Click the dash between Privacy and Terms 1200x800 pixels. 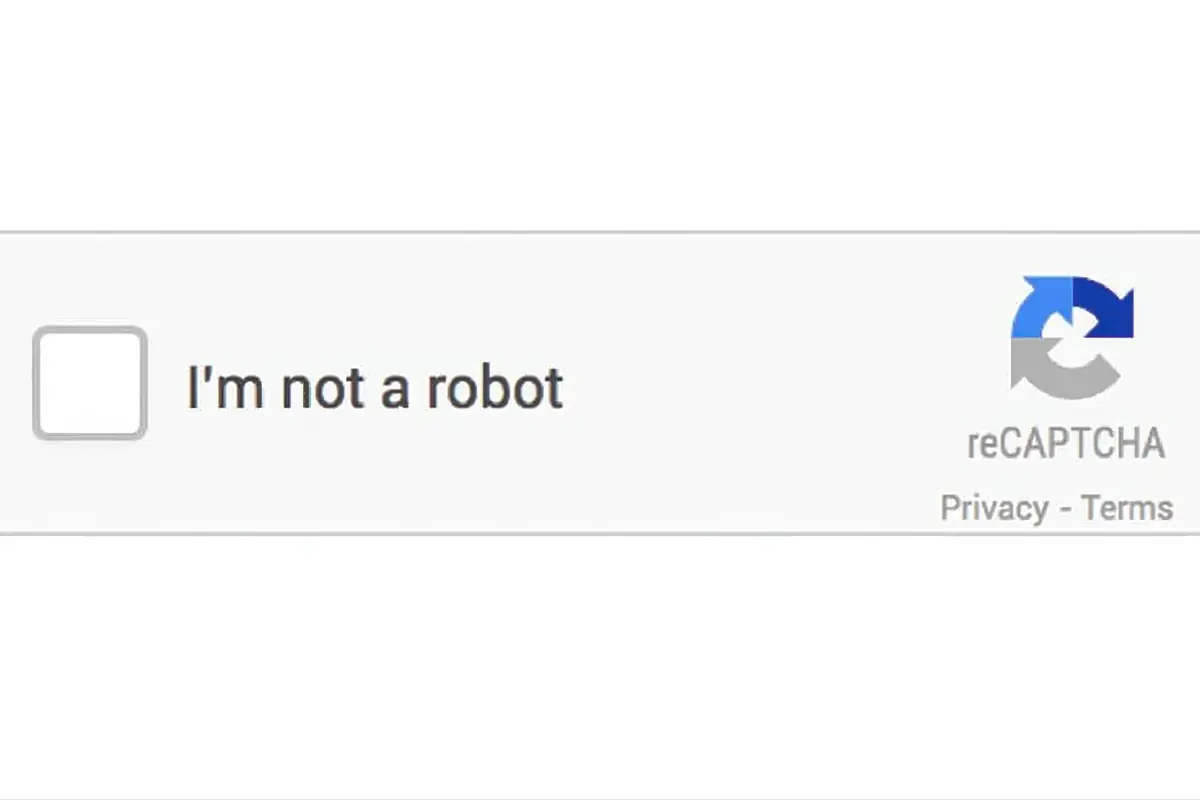[1065, 509]
